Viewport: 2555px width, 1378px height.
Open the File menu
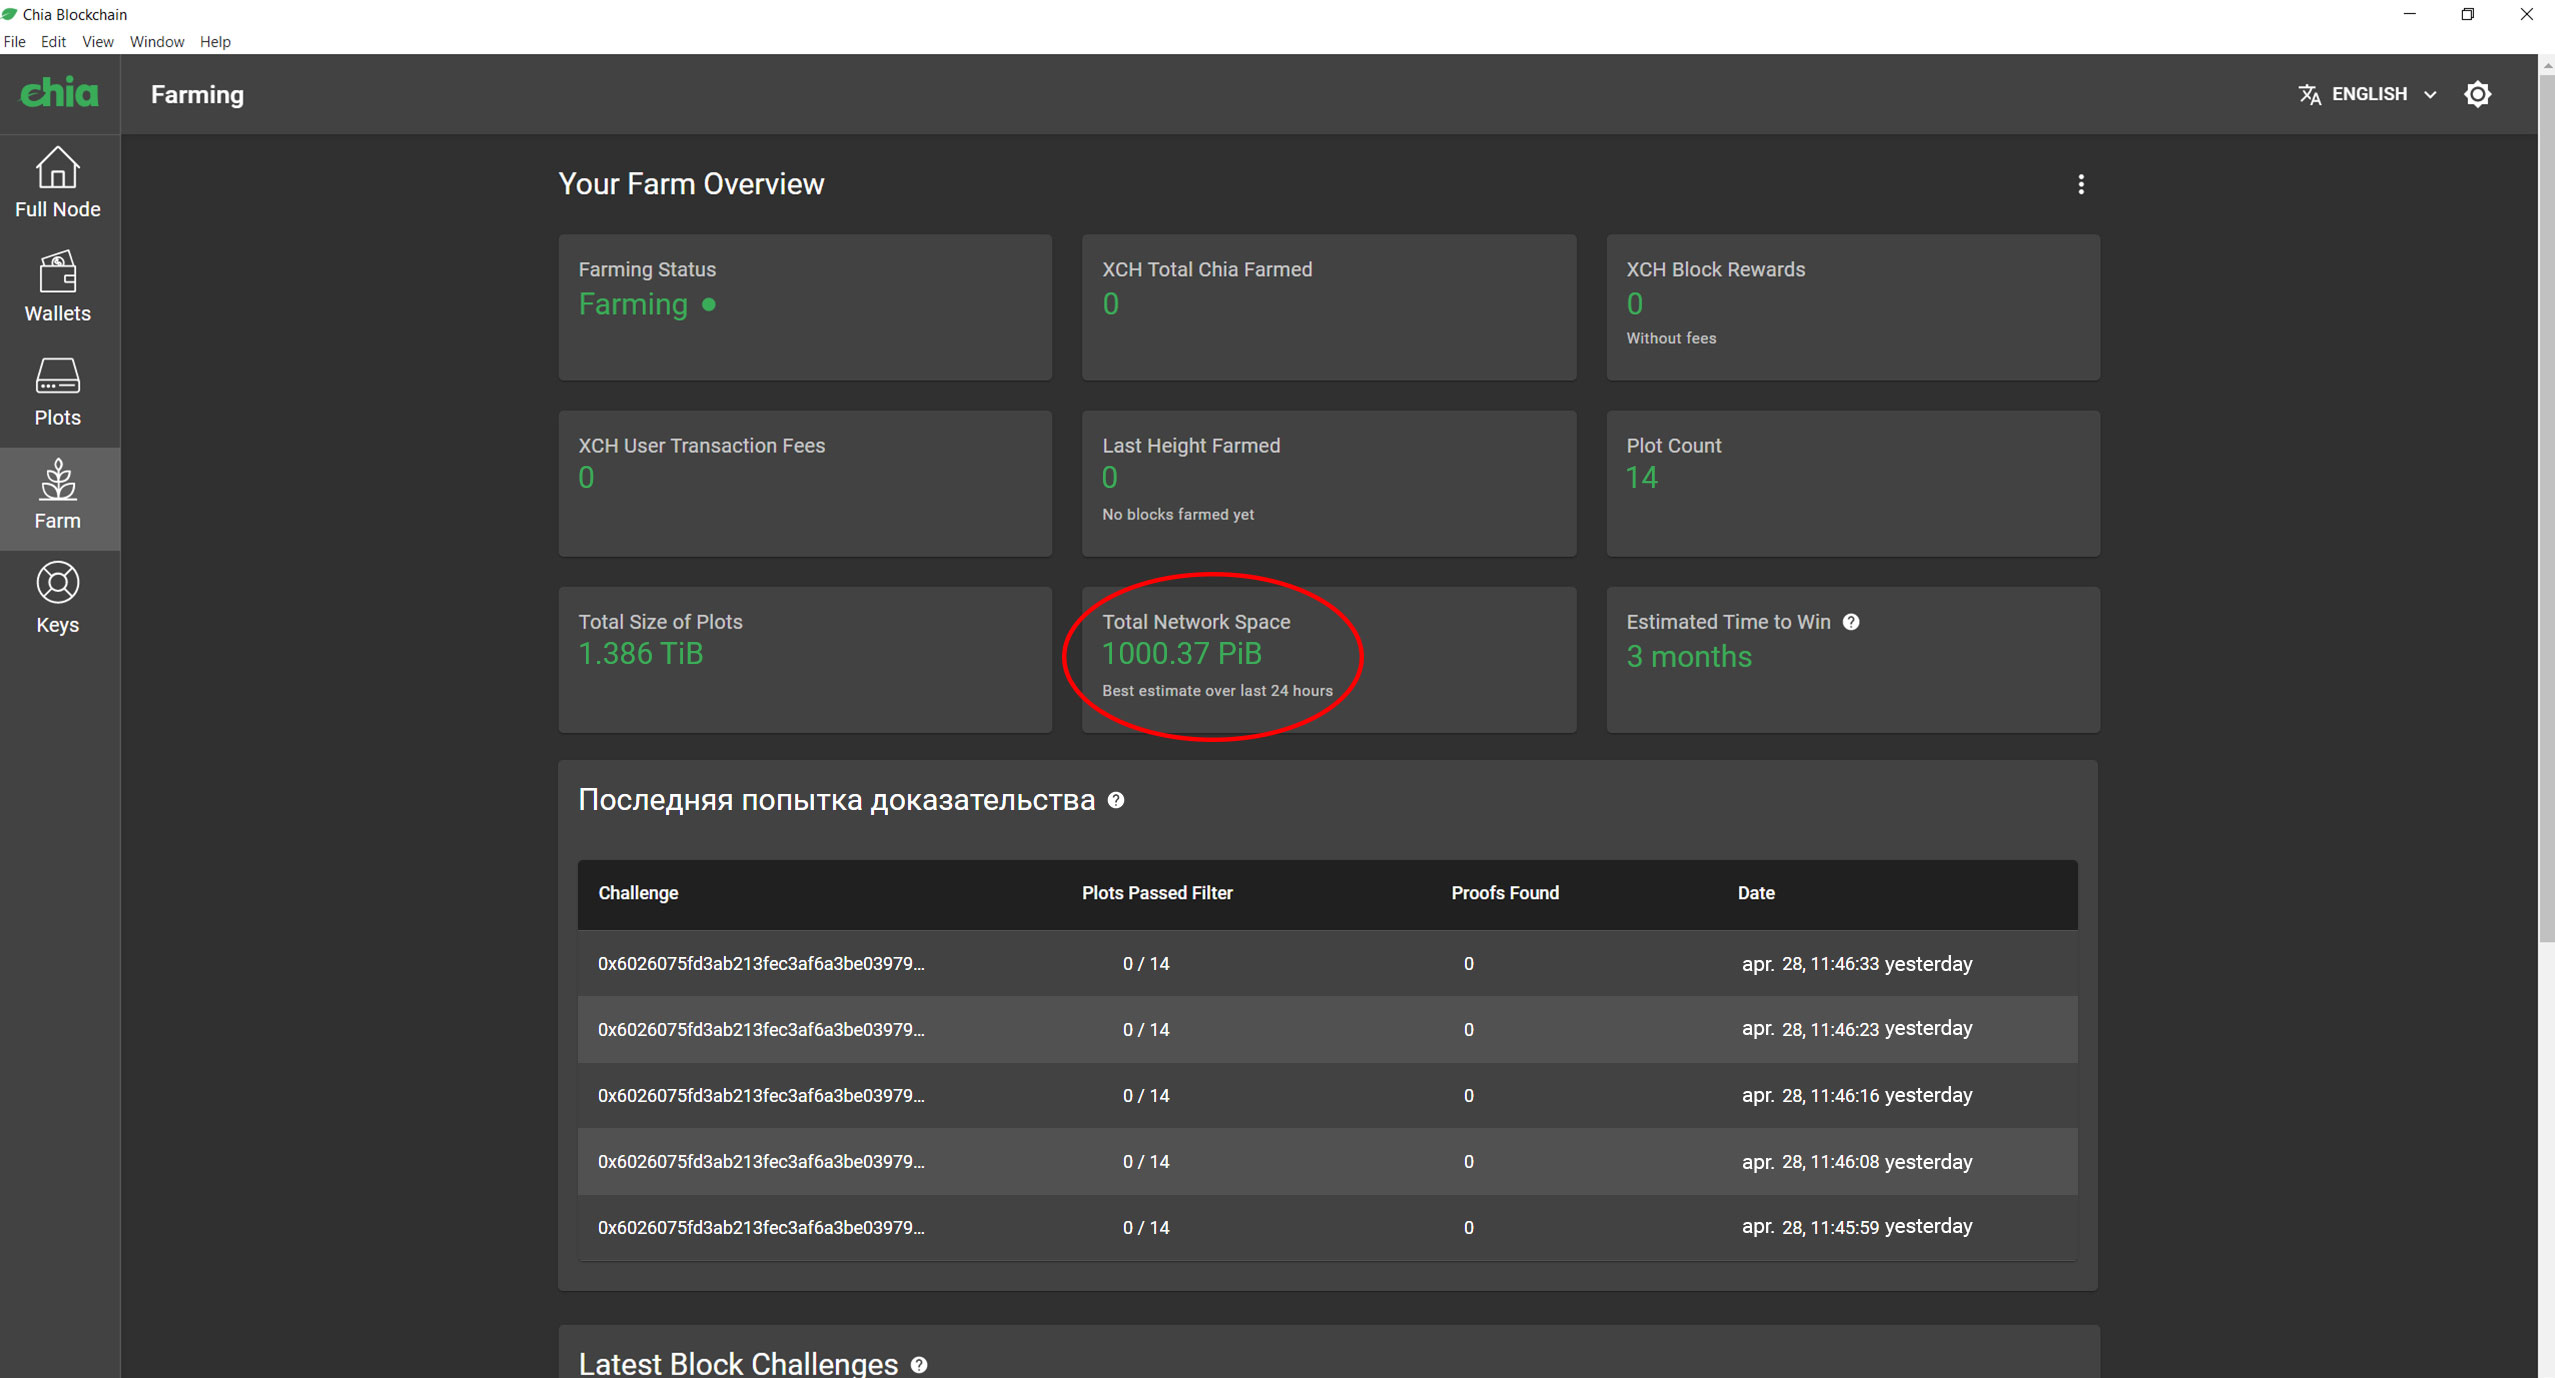click(x=15, y=41)
